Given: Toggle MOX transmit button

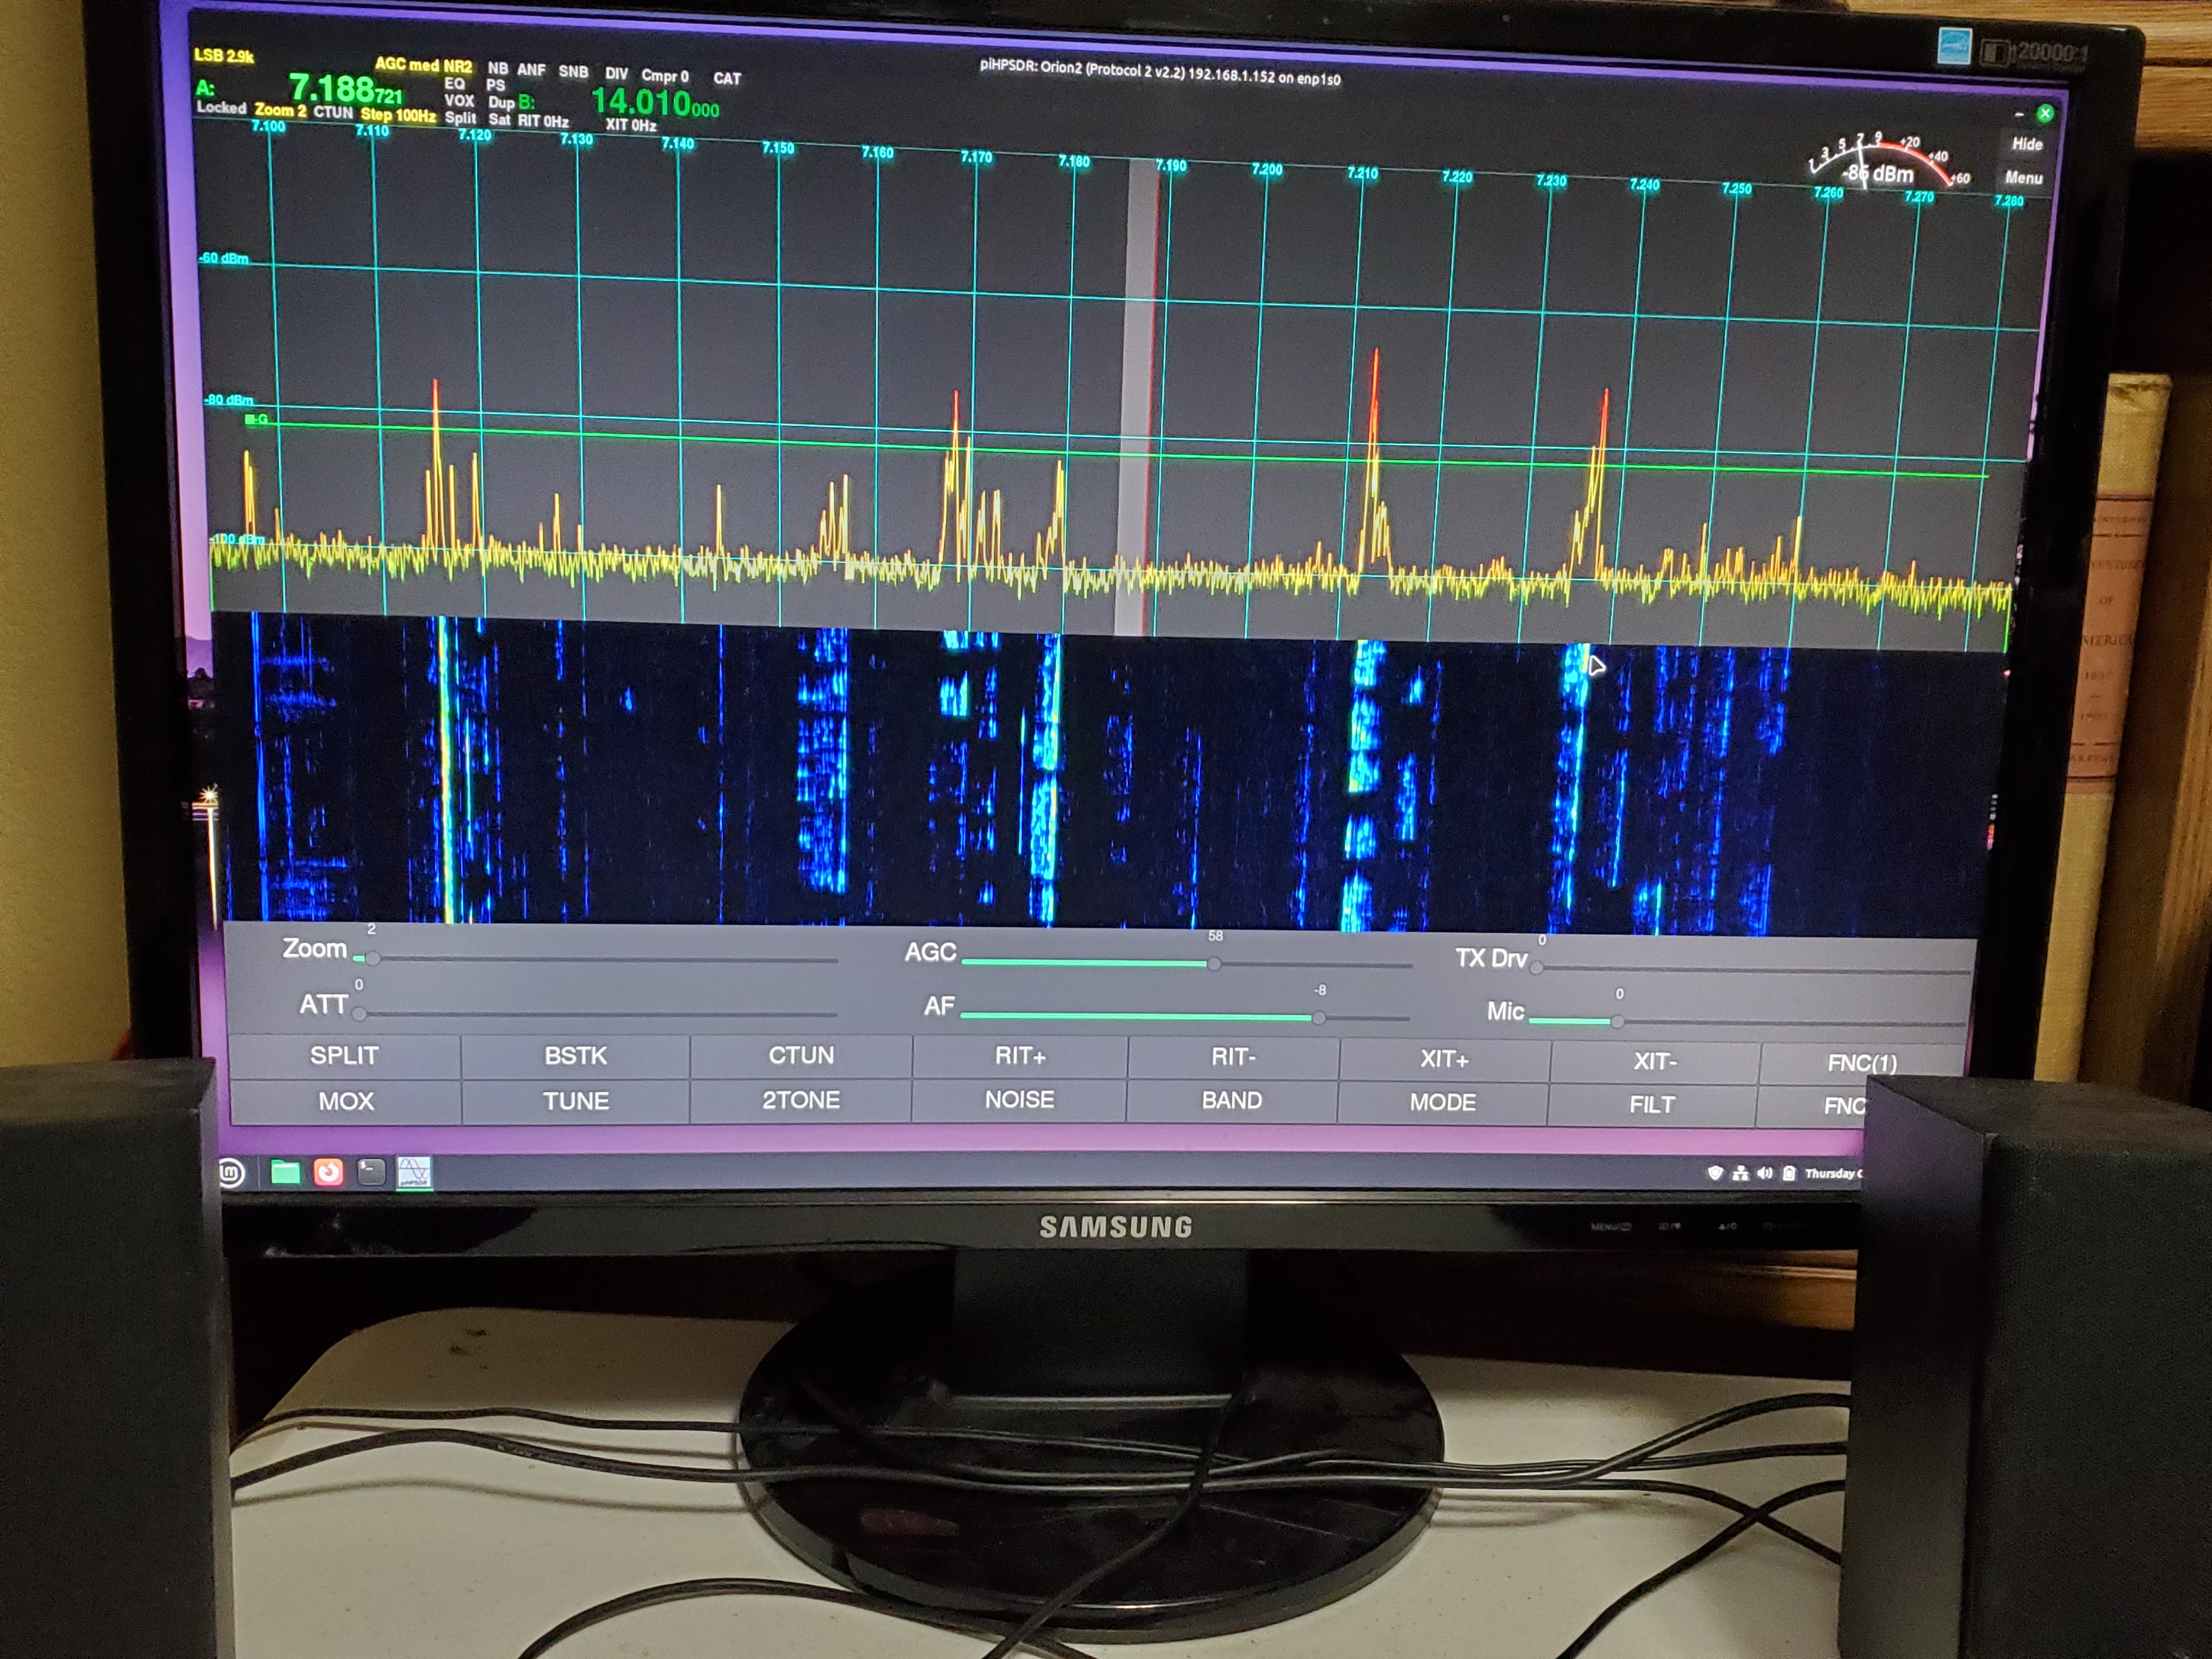Looking at the screenshot, I should [345, 1101].
